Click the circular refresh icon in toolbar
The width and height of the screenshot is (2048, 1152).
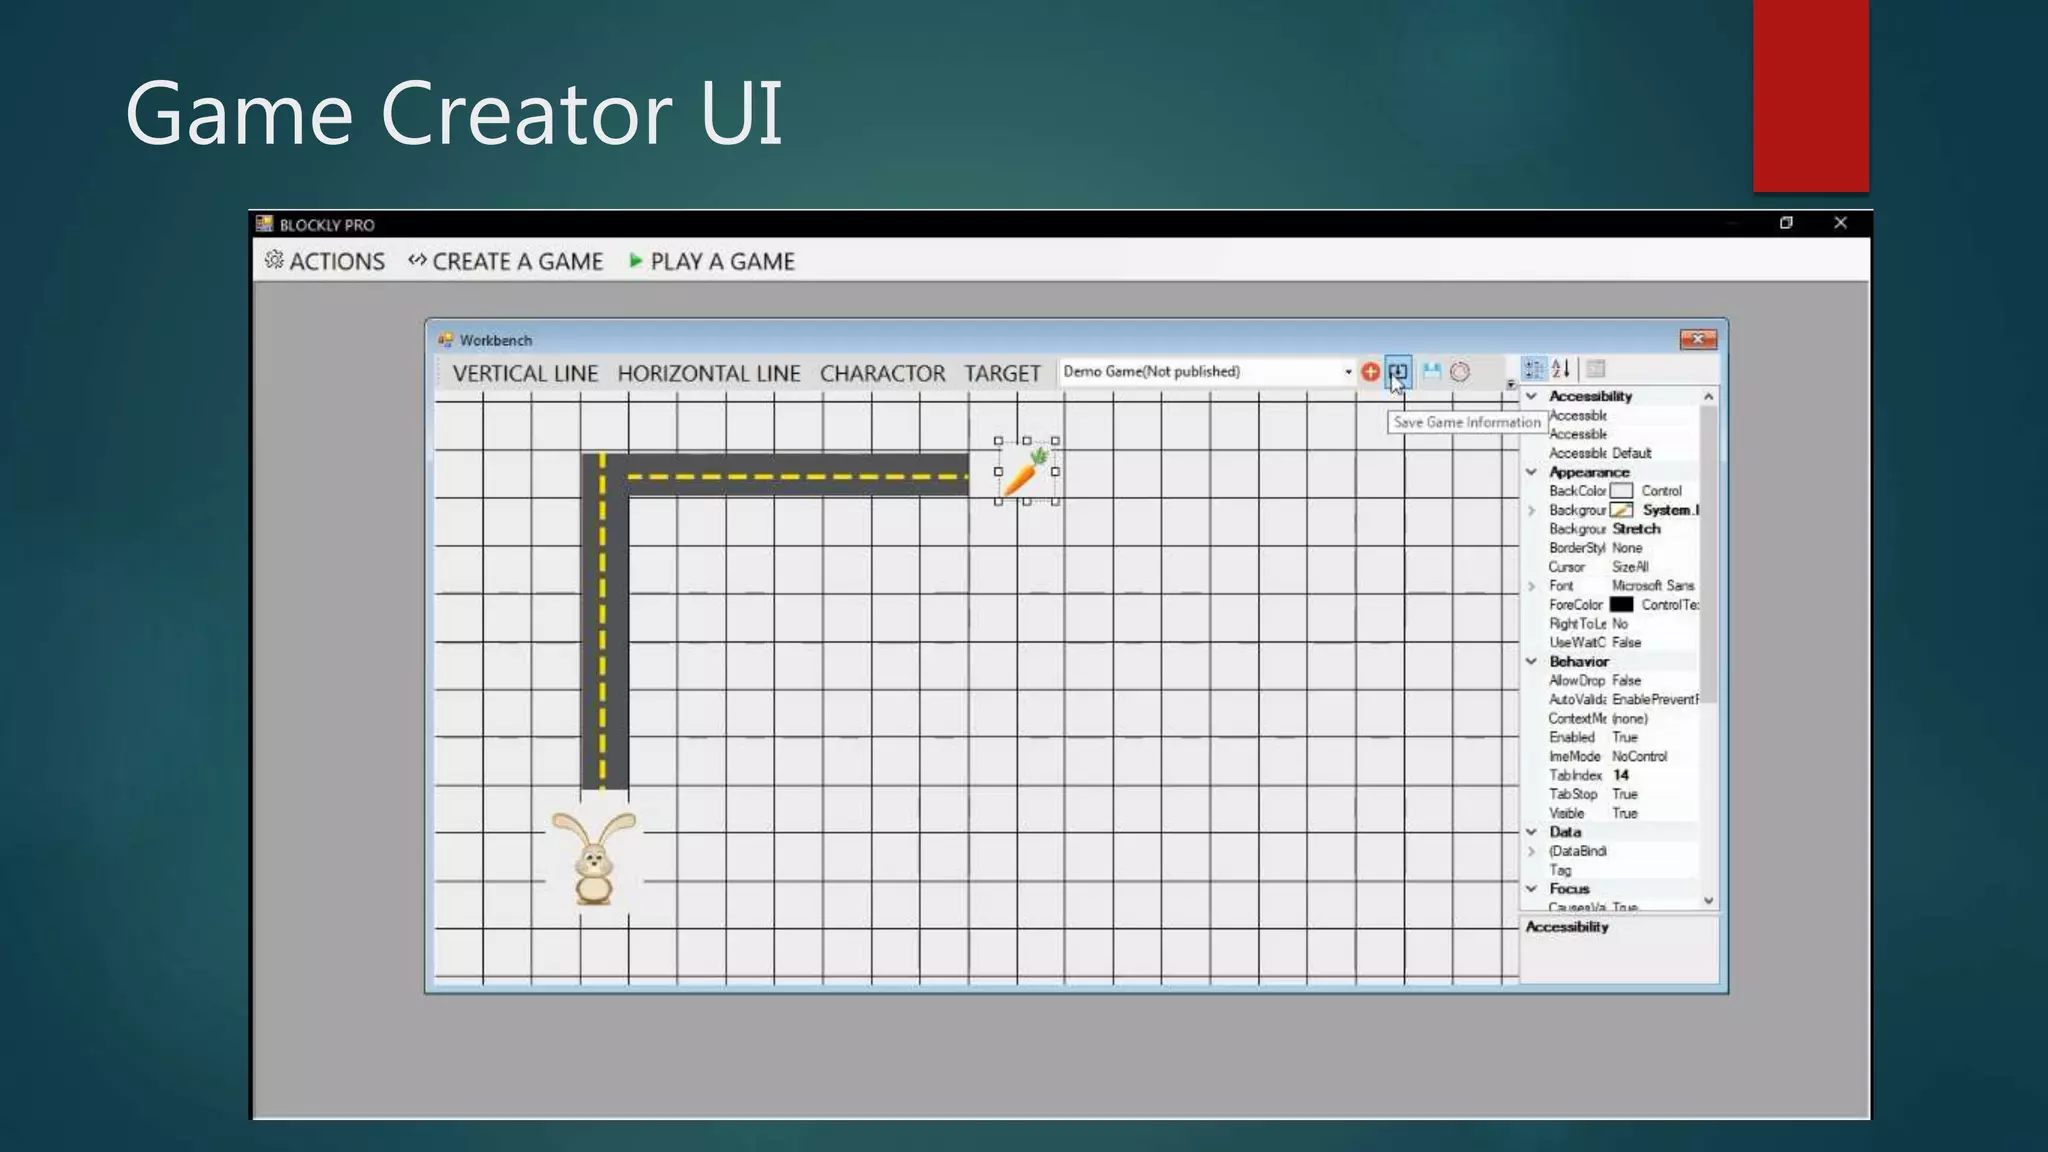pos(1460,372)
